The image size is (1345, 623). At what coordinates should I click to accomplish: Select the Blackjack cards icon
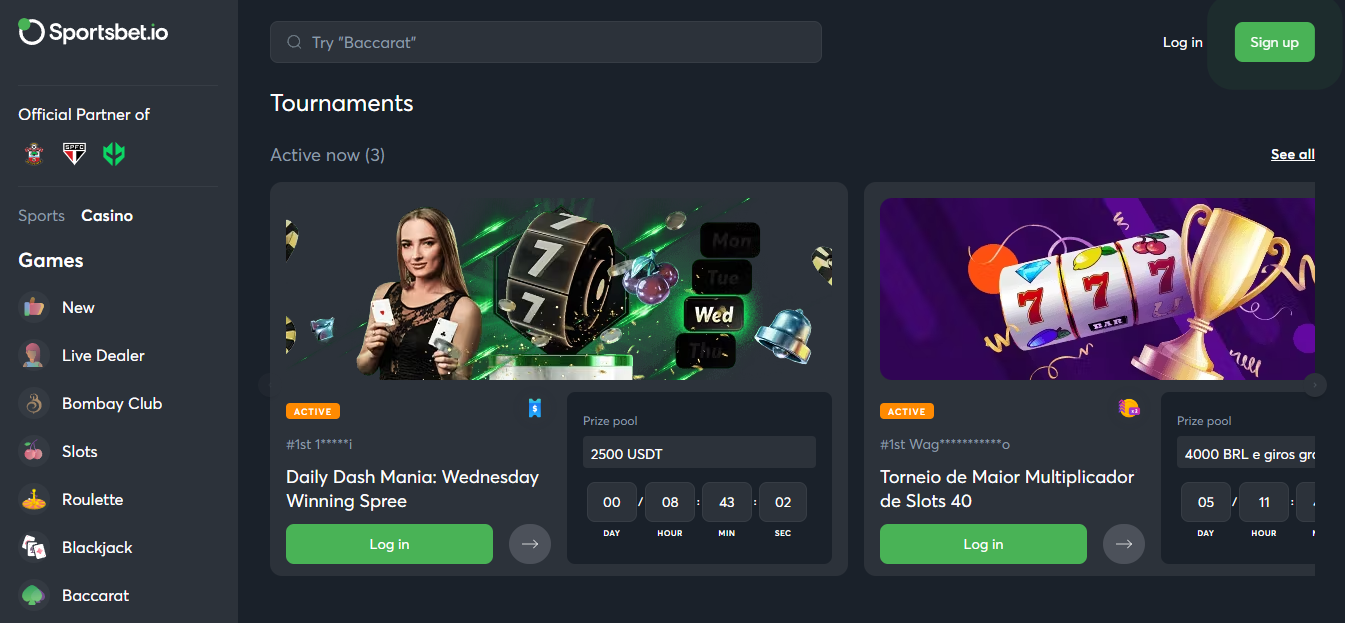click(x=34, y=548)
